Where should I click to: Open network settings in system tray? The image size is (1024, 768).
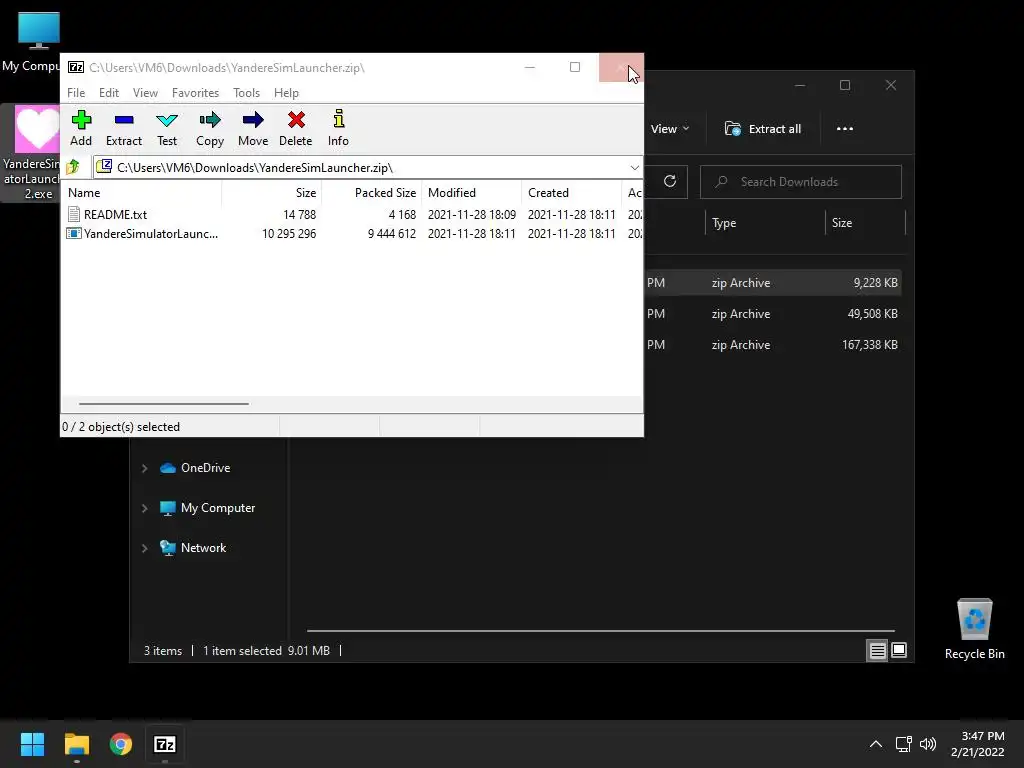tap(903, 744)
